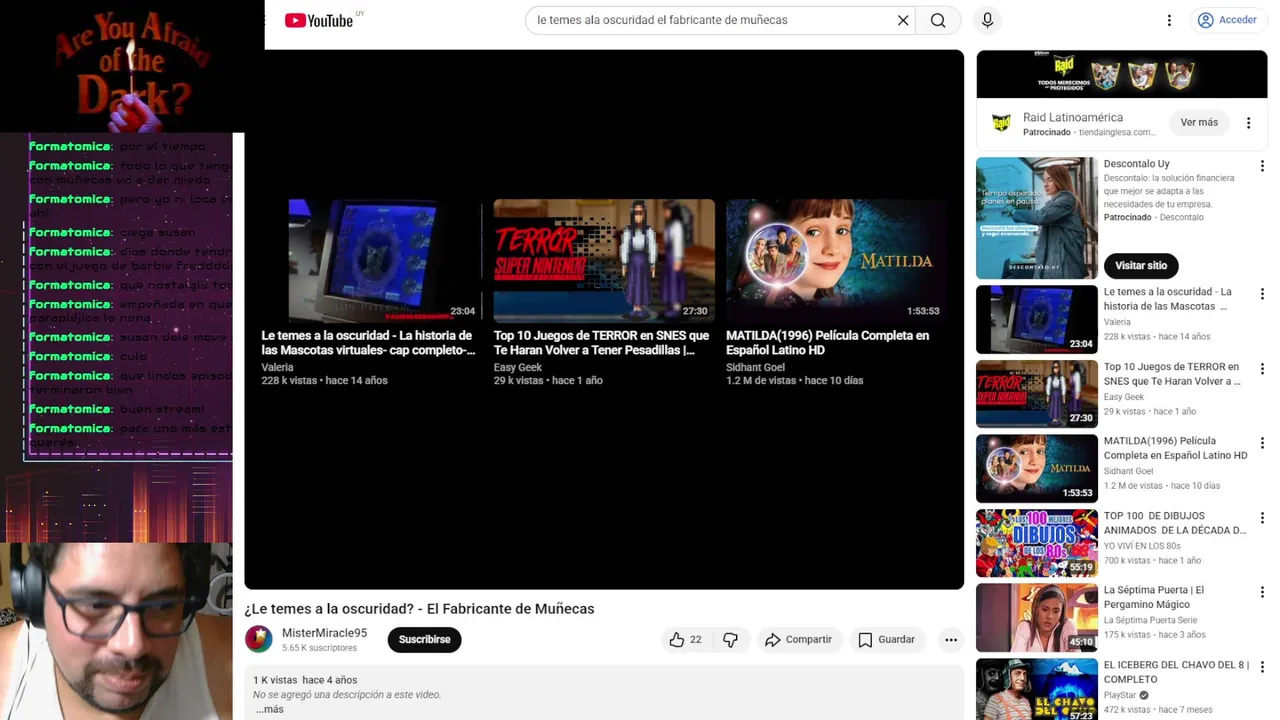Click channel name Sidhant Goel under end-screen

(x=755, y=367)
